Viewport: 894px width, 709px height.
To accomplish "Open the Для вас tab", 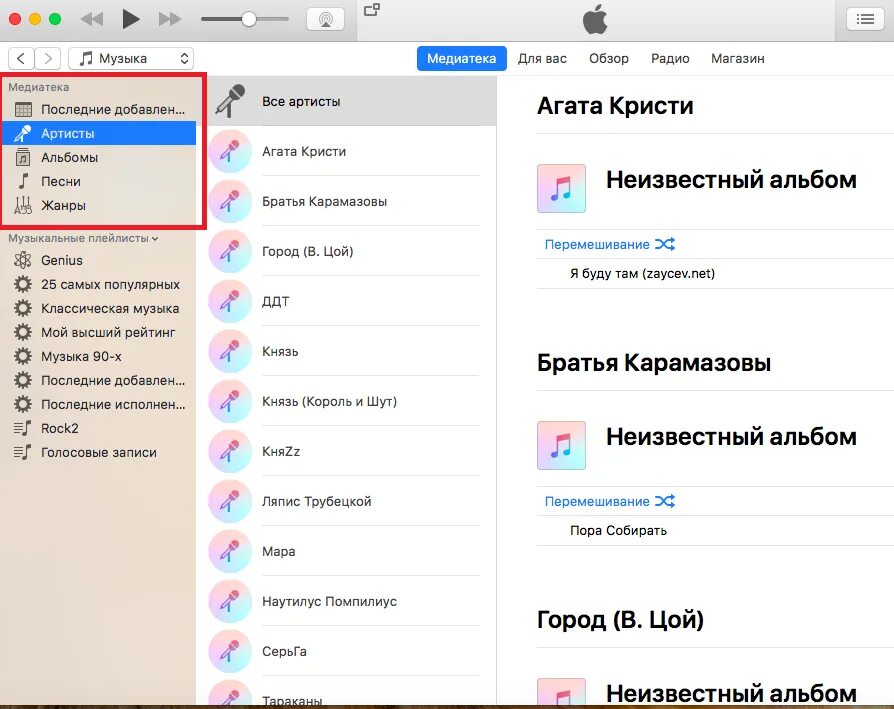I will [542, 59].
